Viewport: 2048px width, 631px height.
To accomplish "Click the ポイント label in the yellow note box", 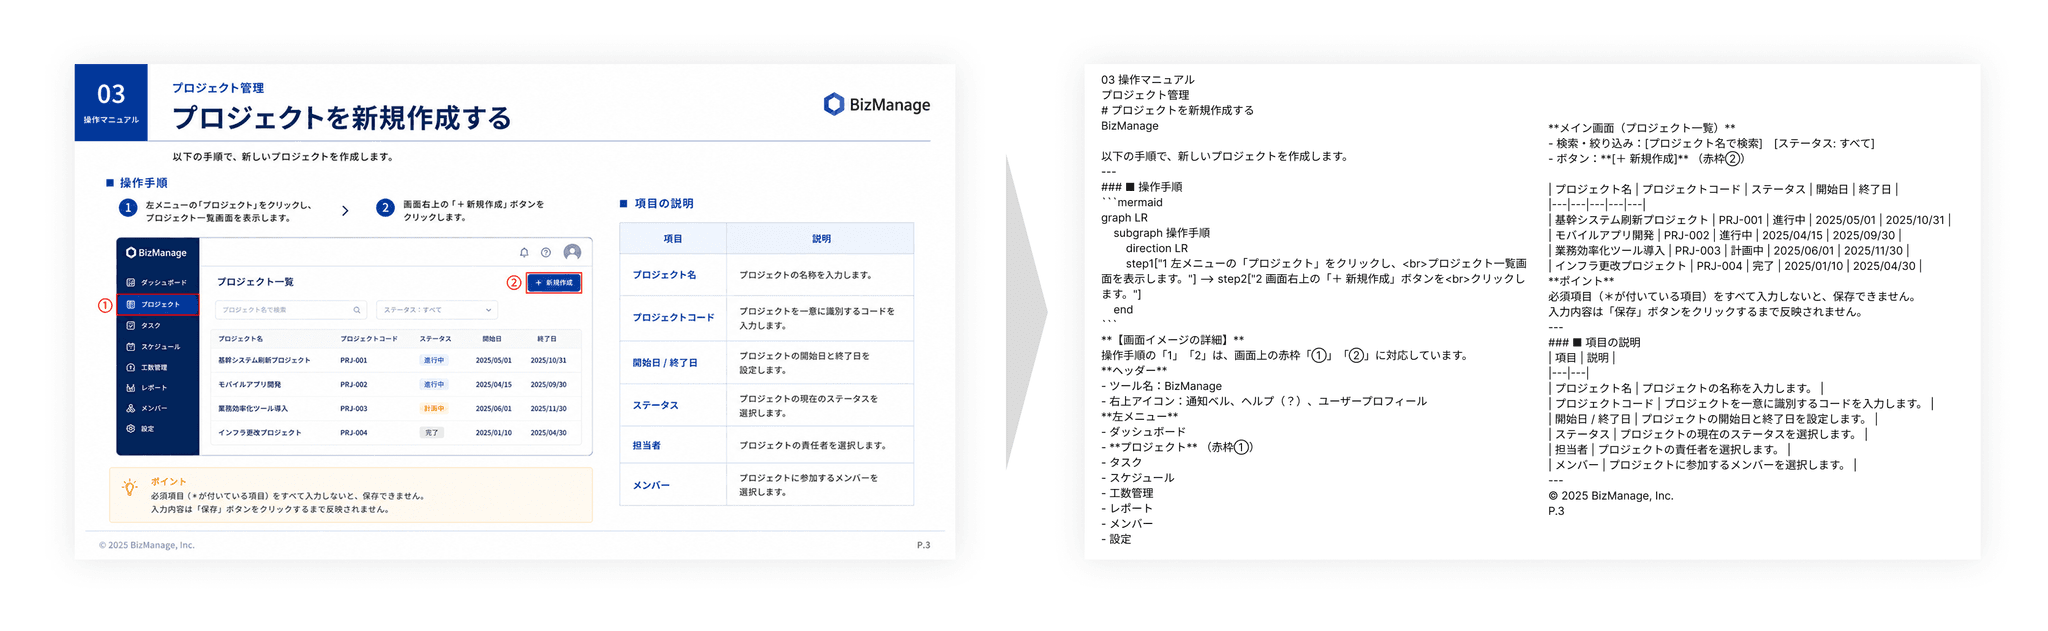I will pos(168,482).
